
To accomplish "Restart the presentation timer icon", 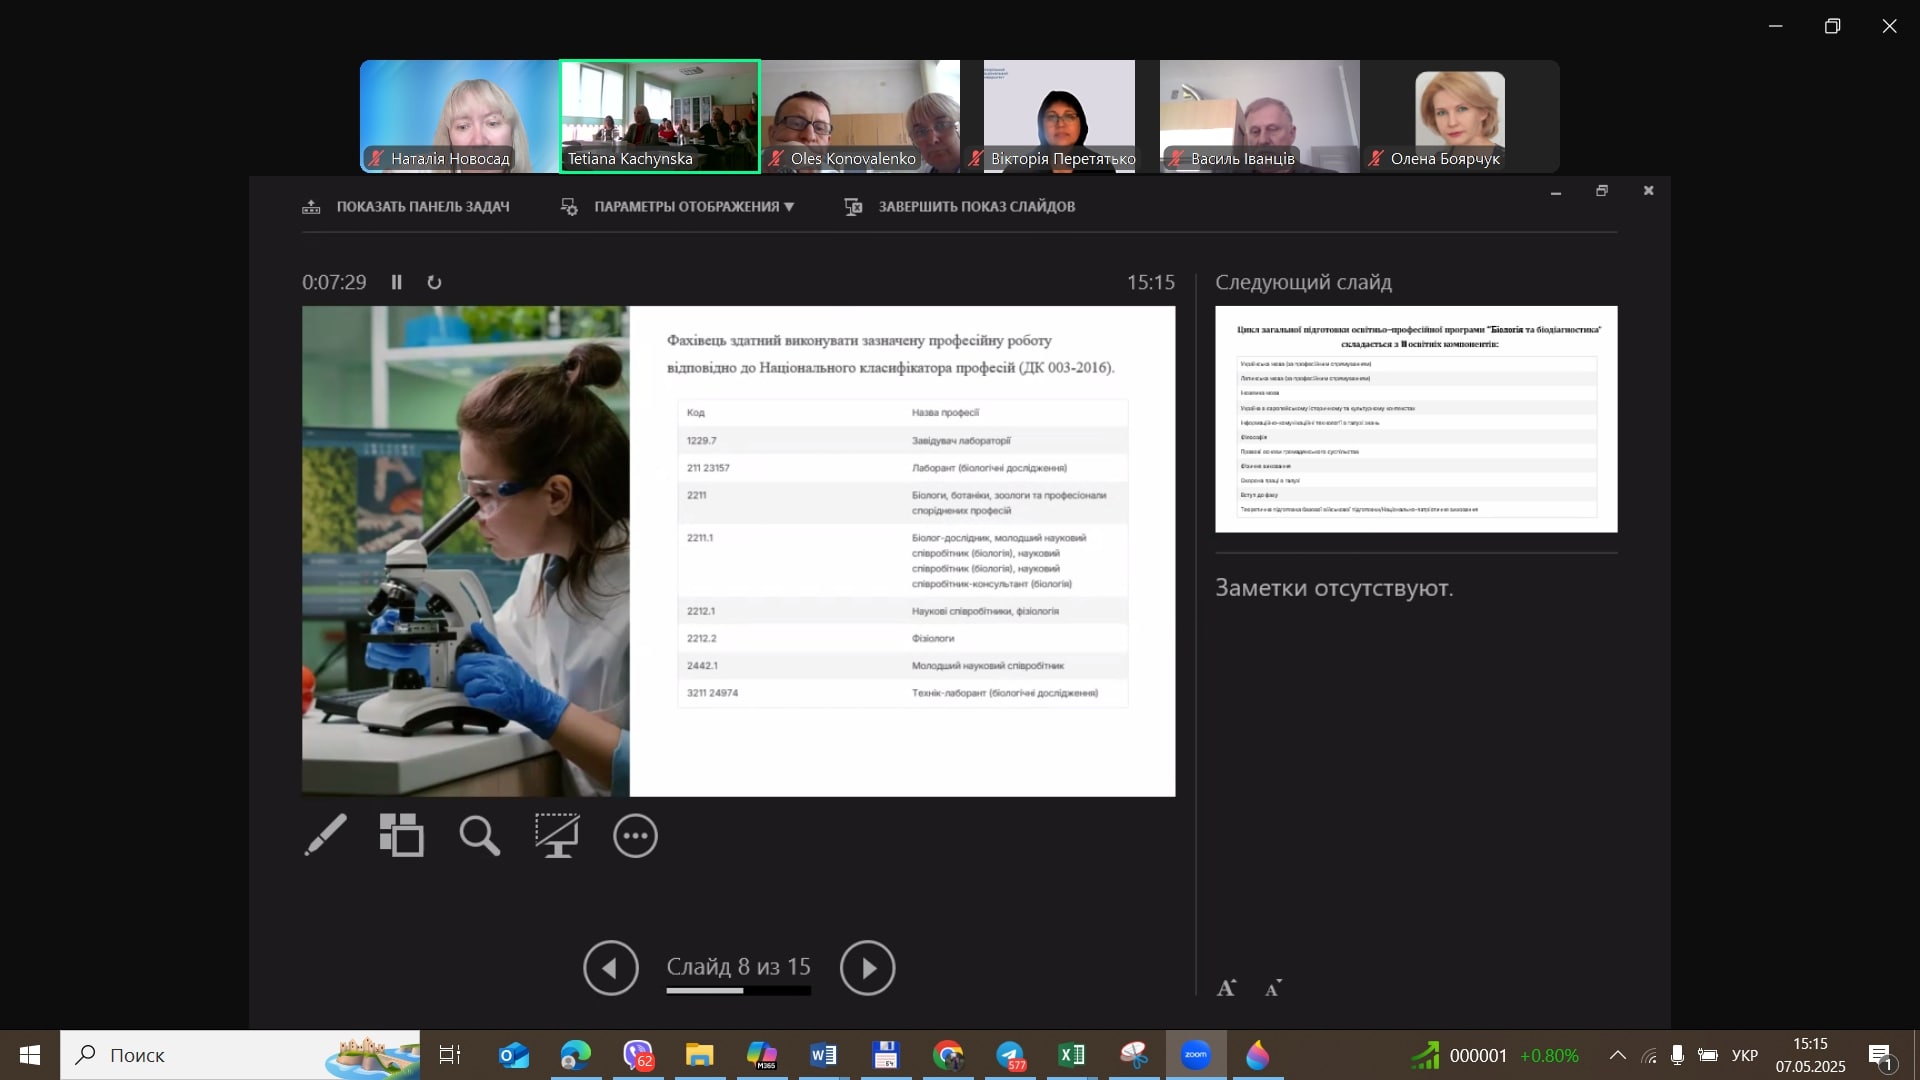I will click(434, 282).
